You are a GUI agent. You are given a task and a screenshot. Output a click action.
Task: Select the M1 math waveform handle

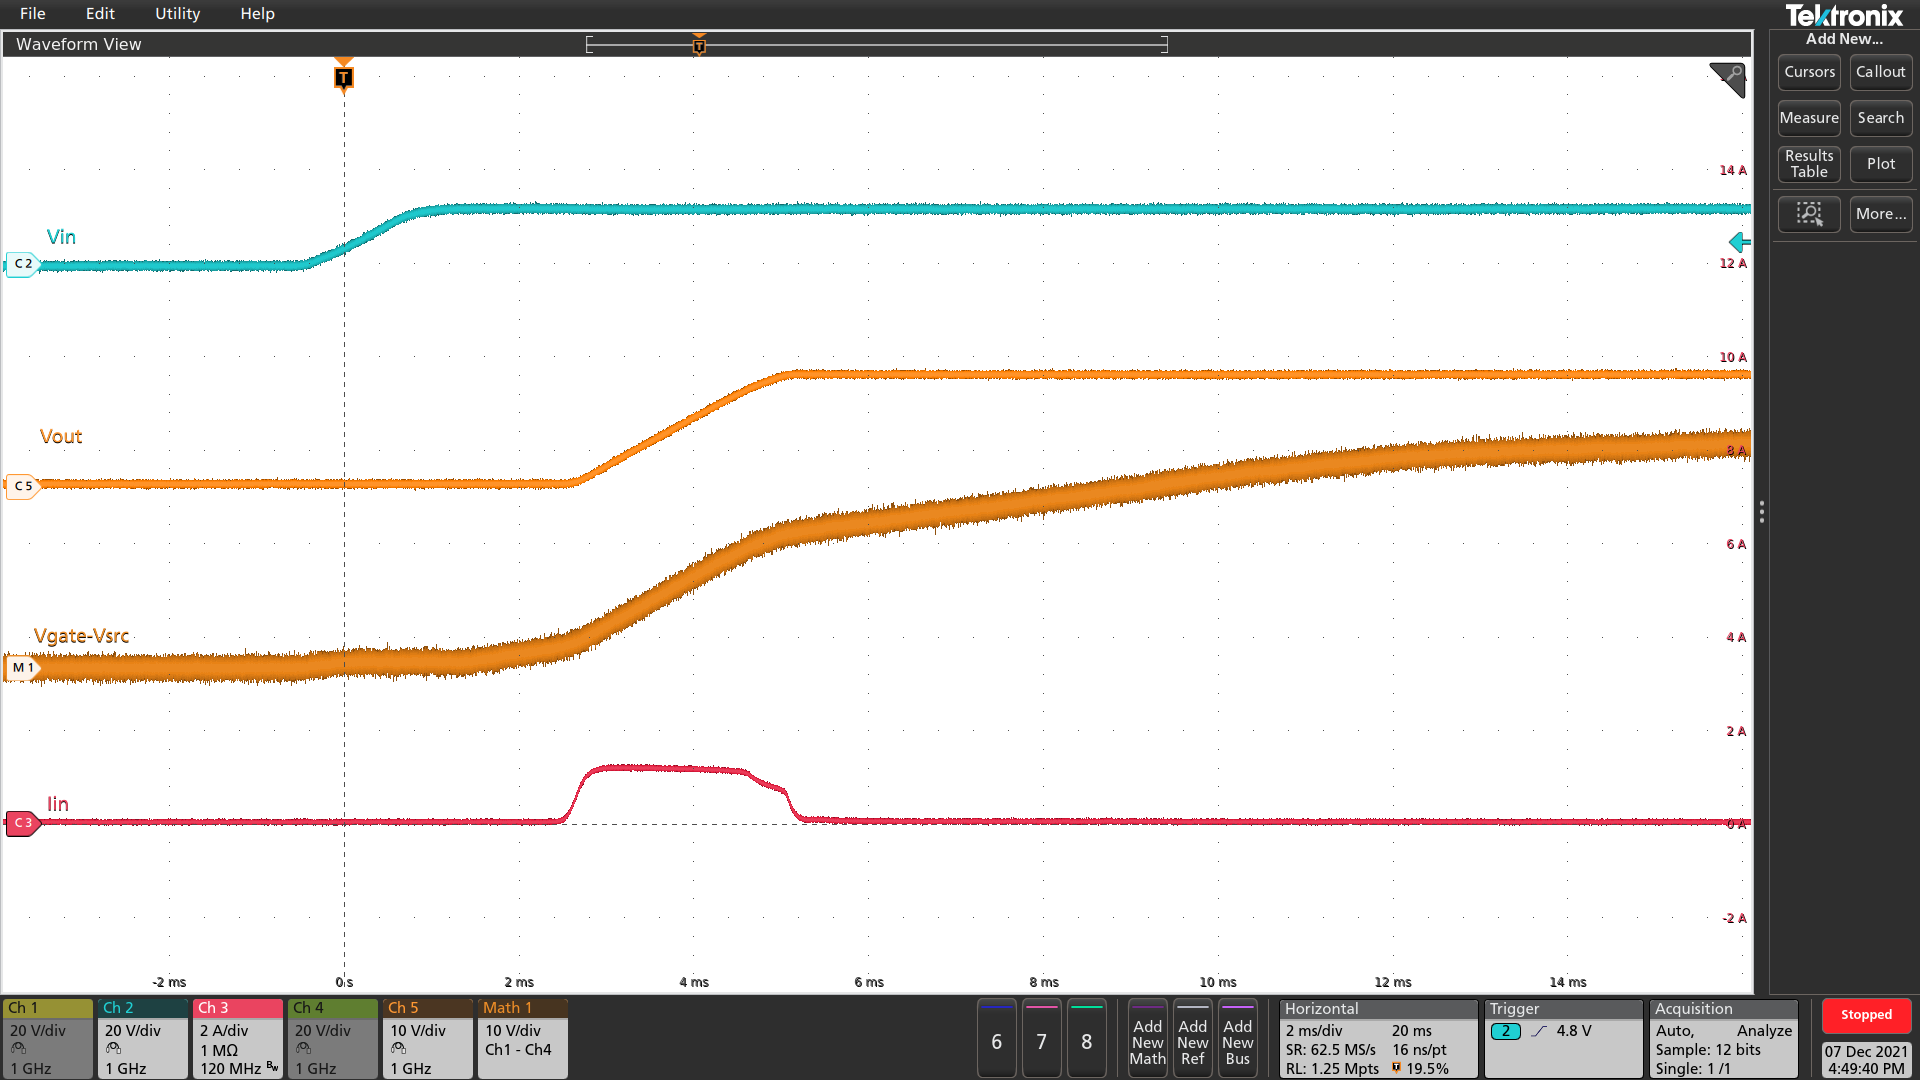click(x=22, y=668)
